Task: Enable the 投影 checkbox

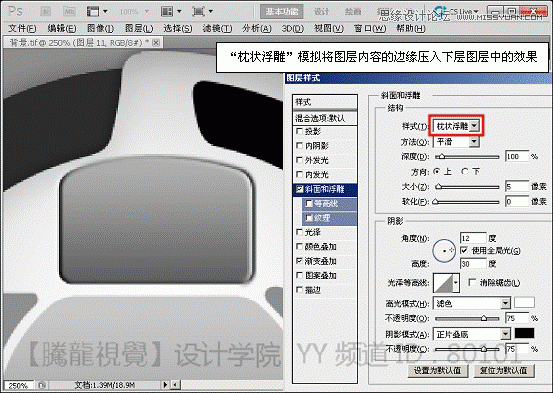Action: pos(299,131)
